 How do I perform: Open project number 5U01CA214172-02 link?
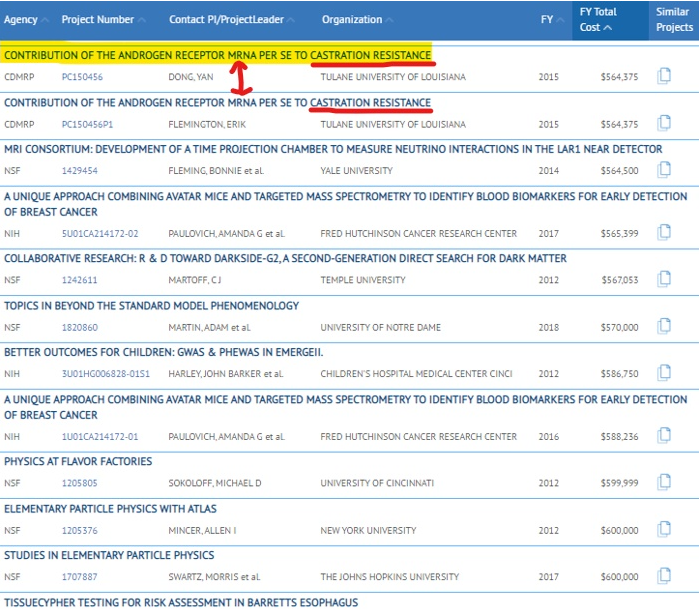(x=100, y=234)
